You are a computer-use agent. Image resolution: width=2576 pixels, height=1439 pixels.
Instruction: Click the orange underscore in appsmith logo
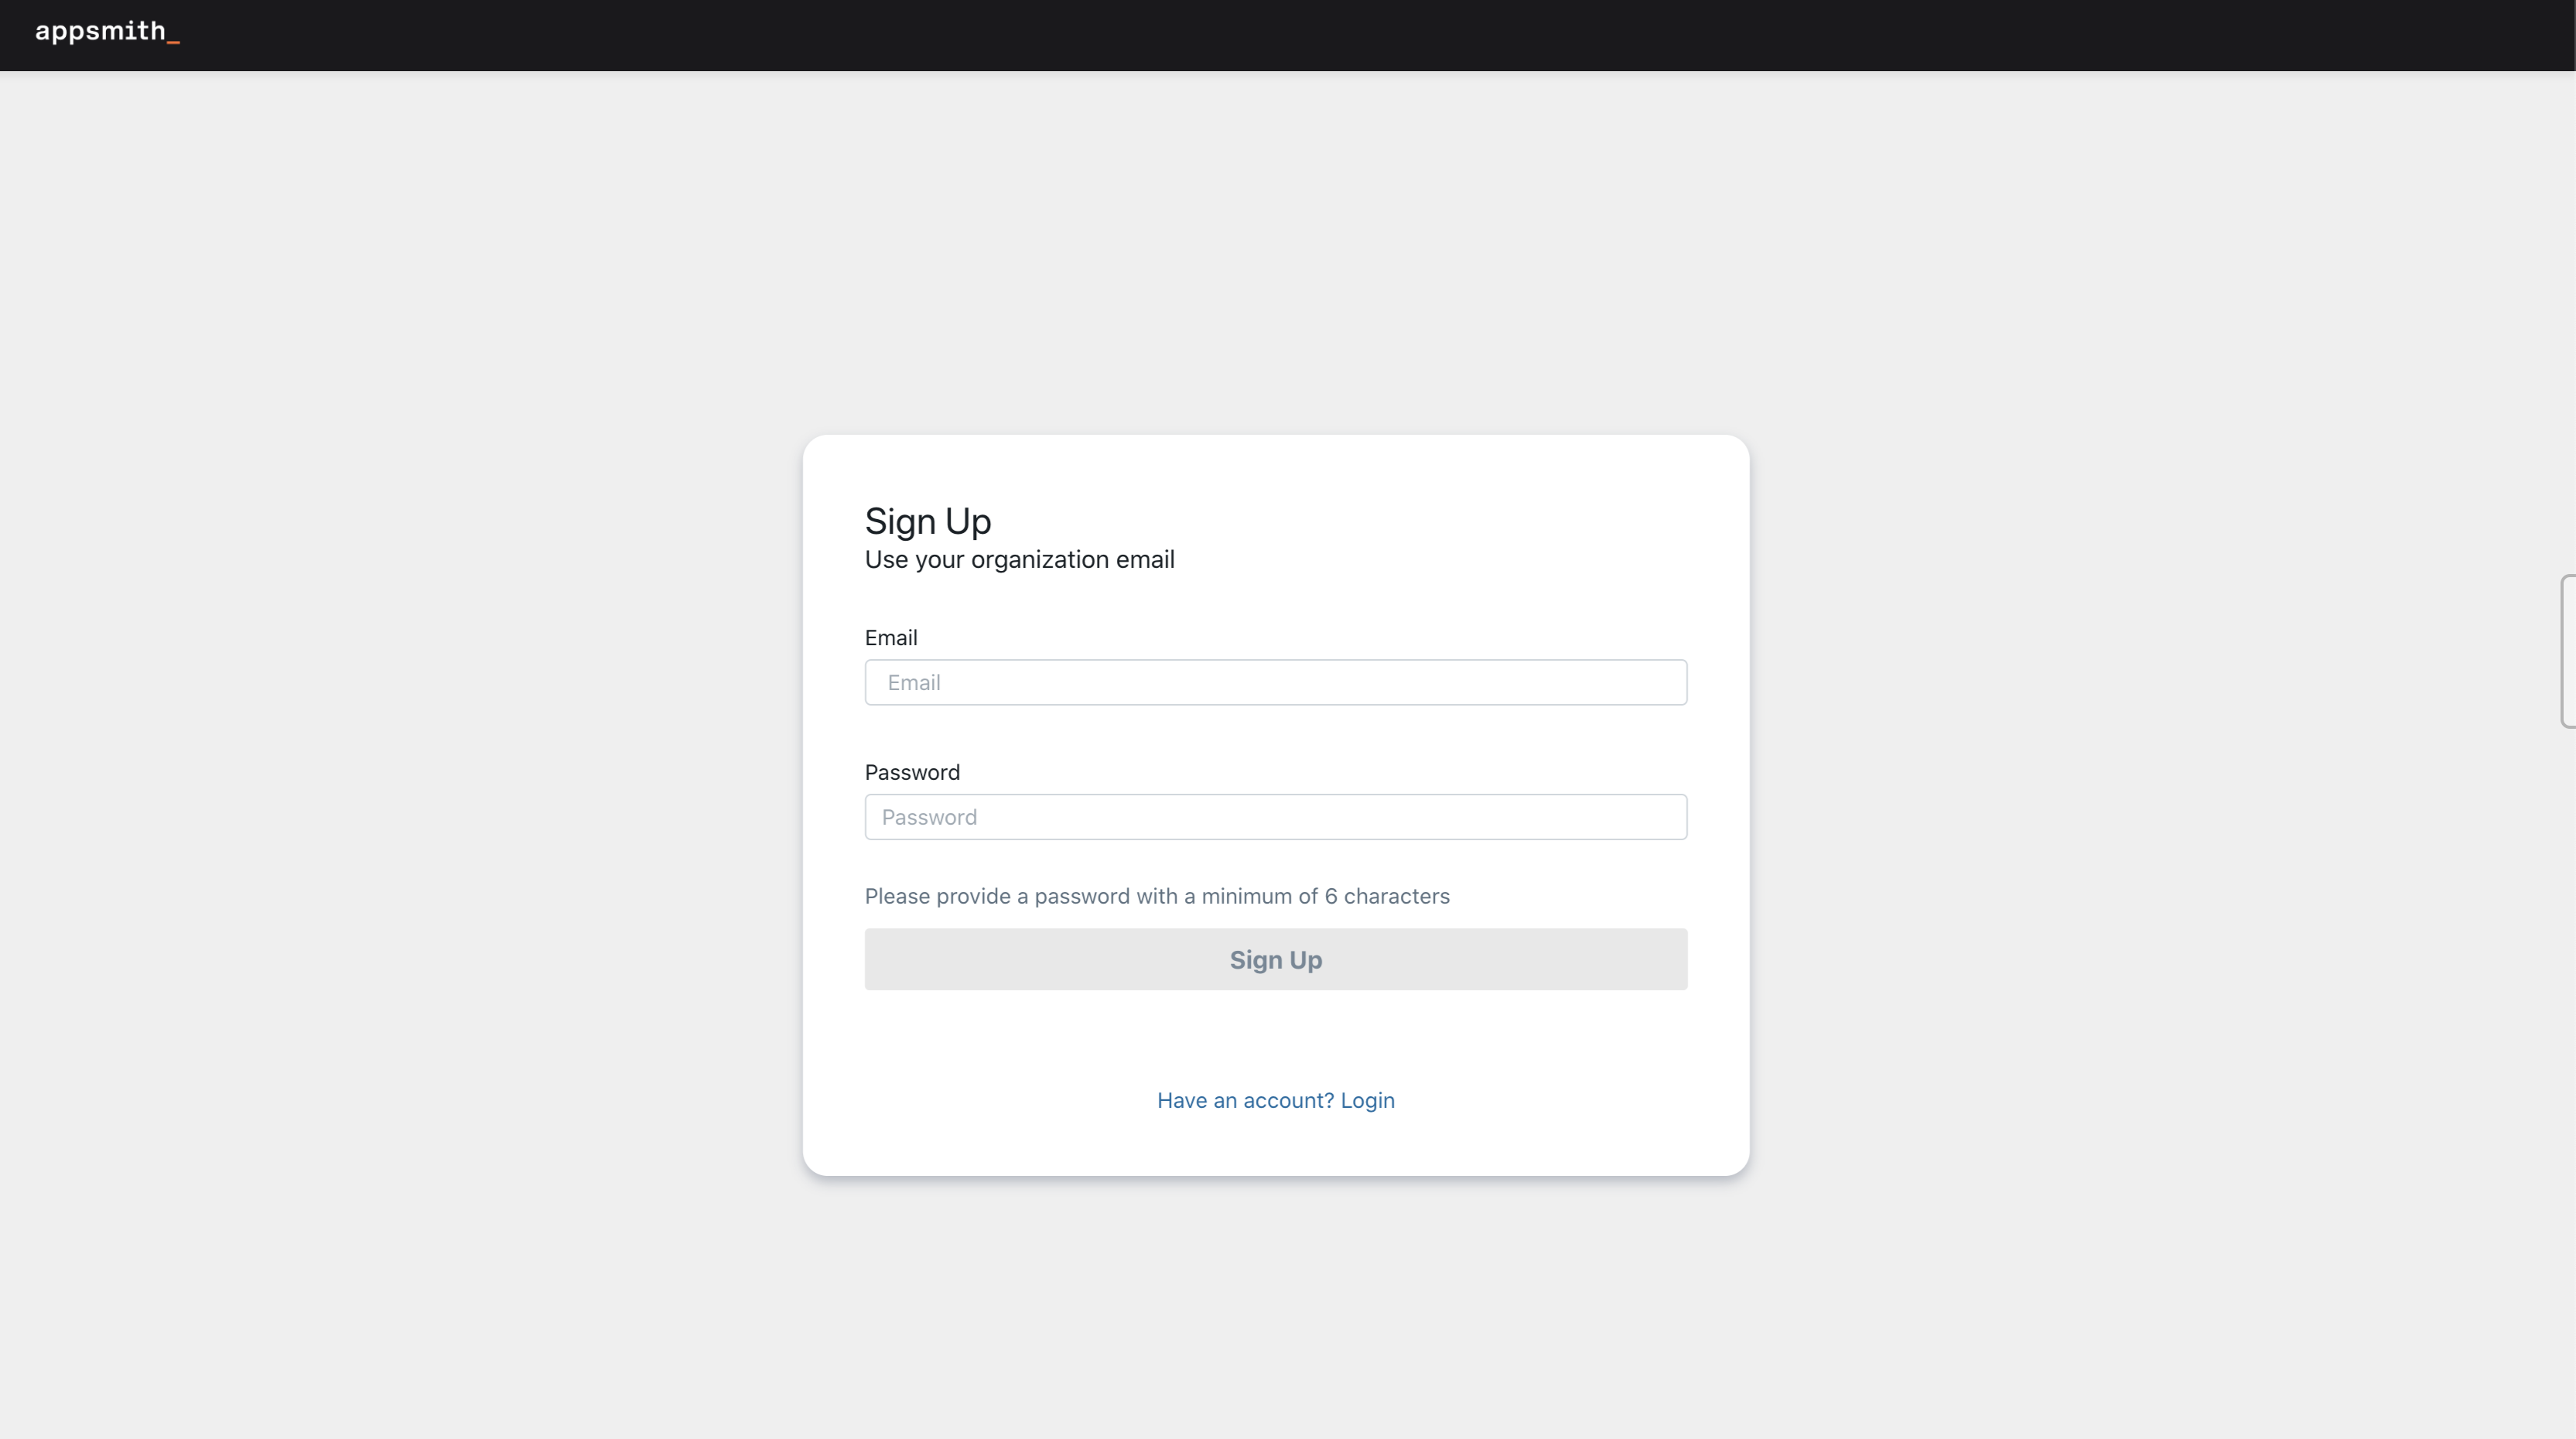(174, 41)
